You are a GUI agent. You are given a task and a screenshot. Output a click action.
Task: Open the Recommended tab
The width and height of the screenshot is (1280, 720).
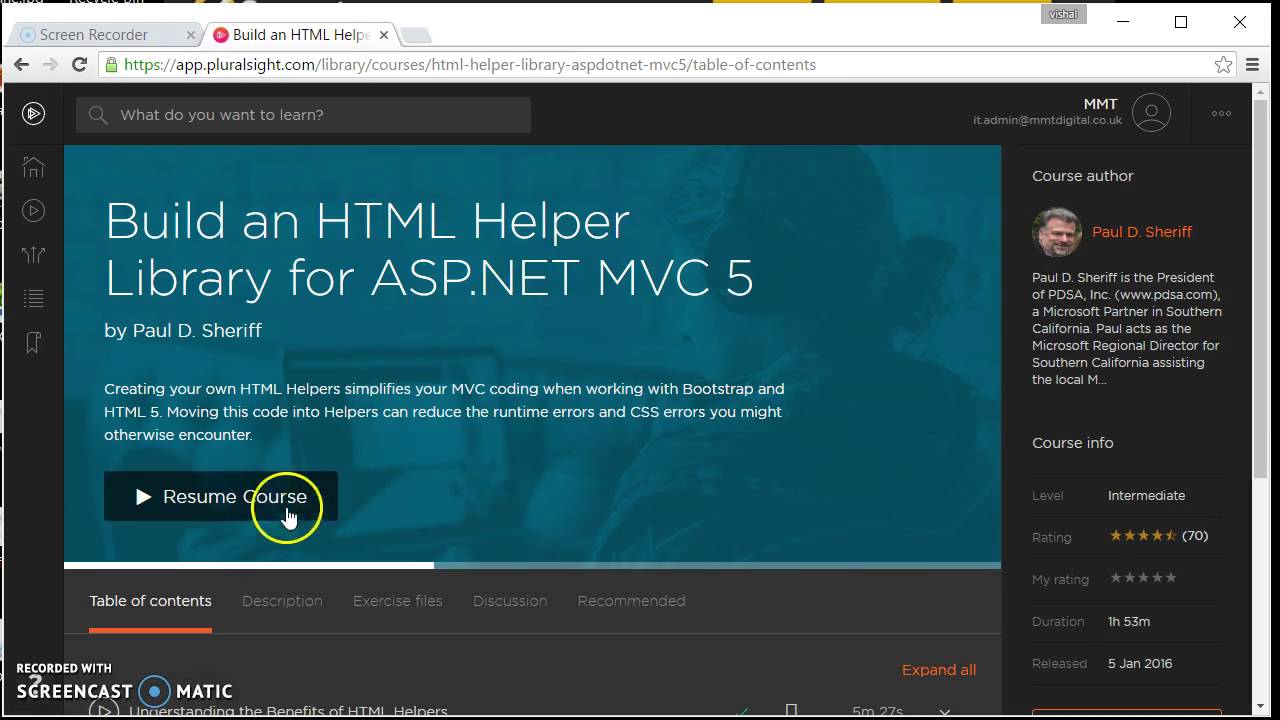tap(631, 601)
